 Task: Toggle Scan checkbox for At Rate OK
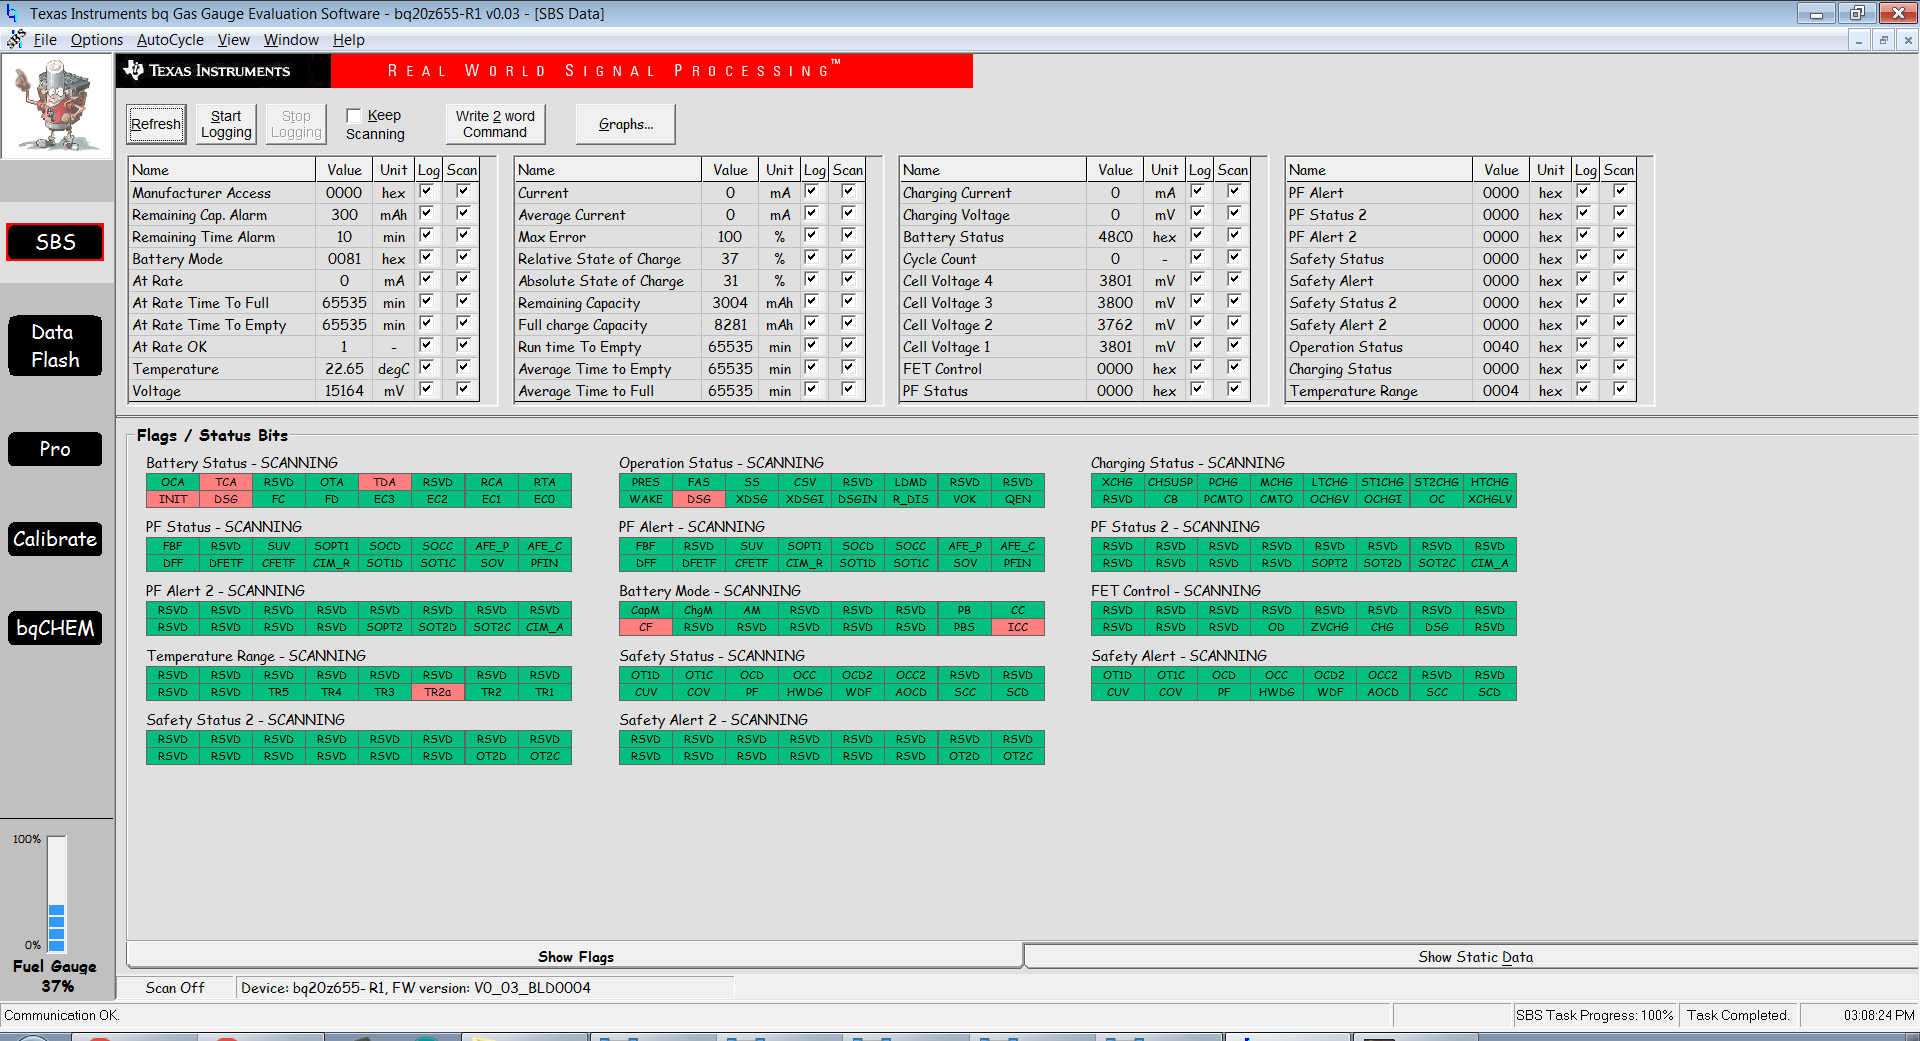tap(463, 345)
